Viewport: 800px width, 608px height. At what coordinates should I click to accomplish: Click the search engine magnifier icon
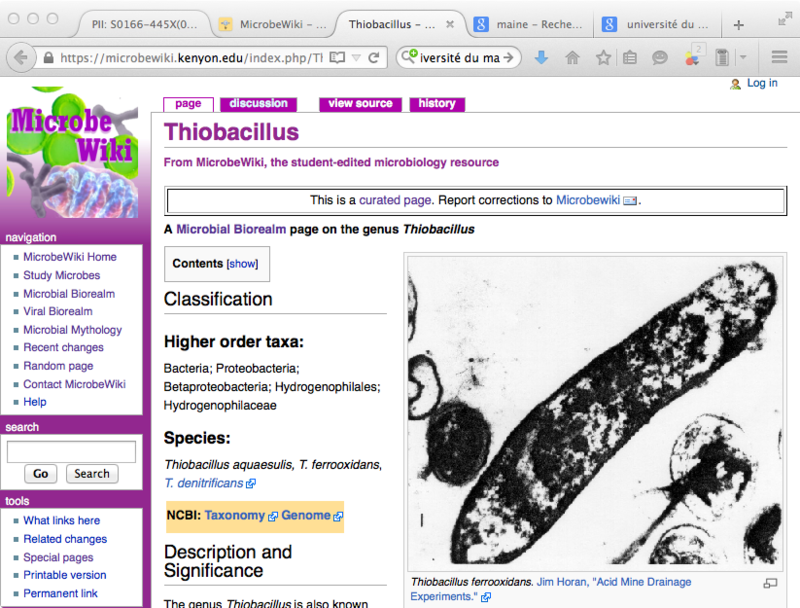coord(409,56)
